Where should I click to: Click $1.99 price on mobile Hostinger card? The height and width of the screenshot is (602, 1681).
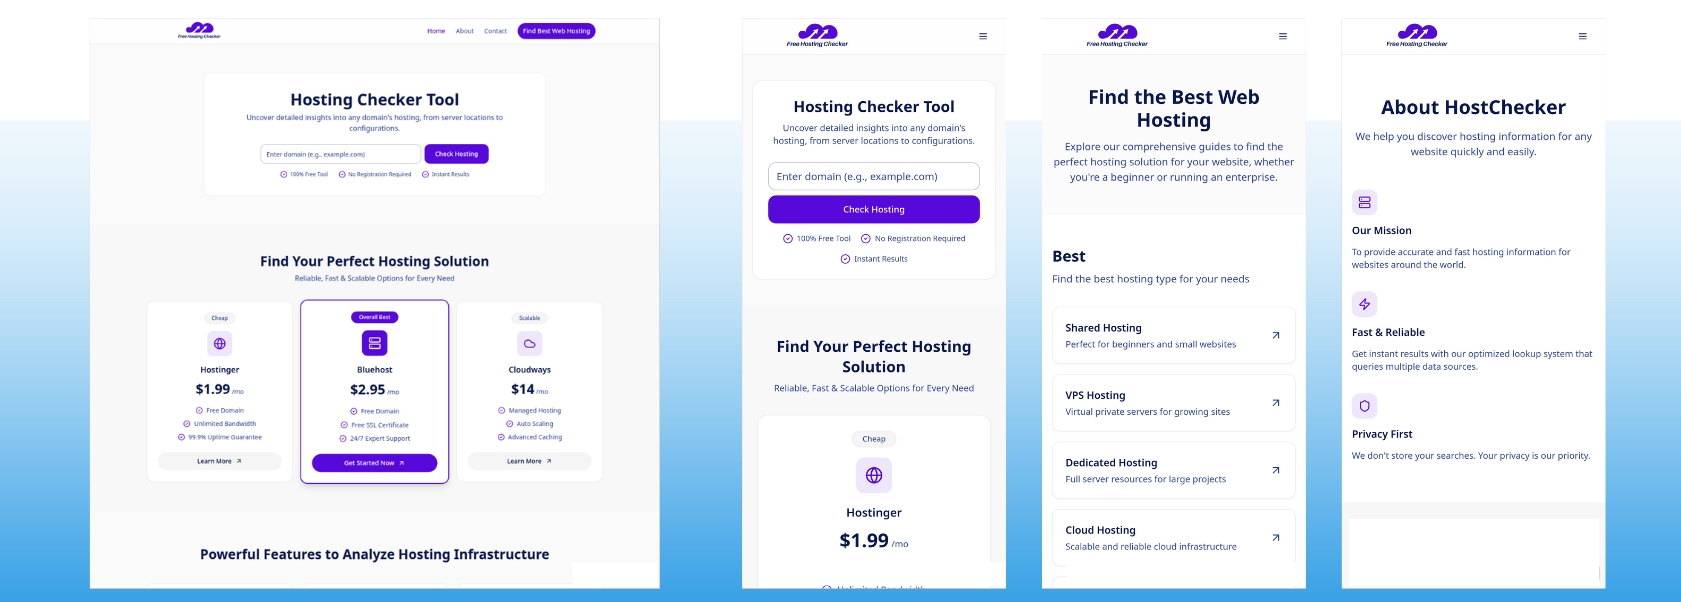pyautogui.click(x=864, y=541)
